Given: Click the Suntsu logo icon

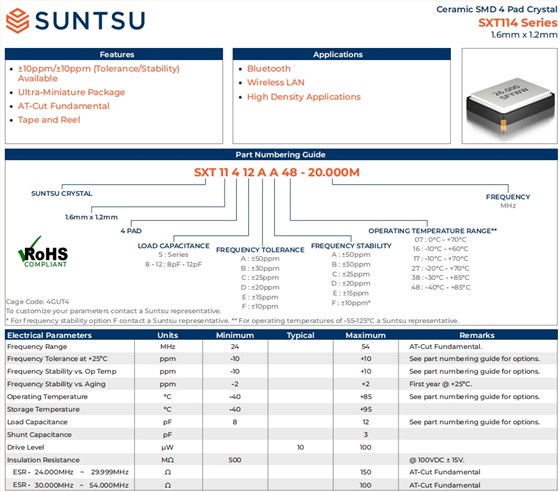Looking at the screenshot, I should pyautogui.click(x=17, y=21).
